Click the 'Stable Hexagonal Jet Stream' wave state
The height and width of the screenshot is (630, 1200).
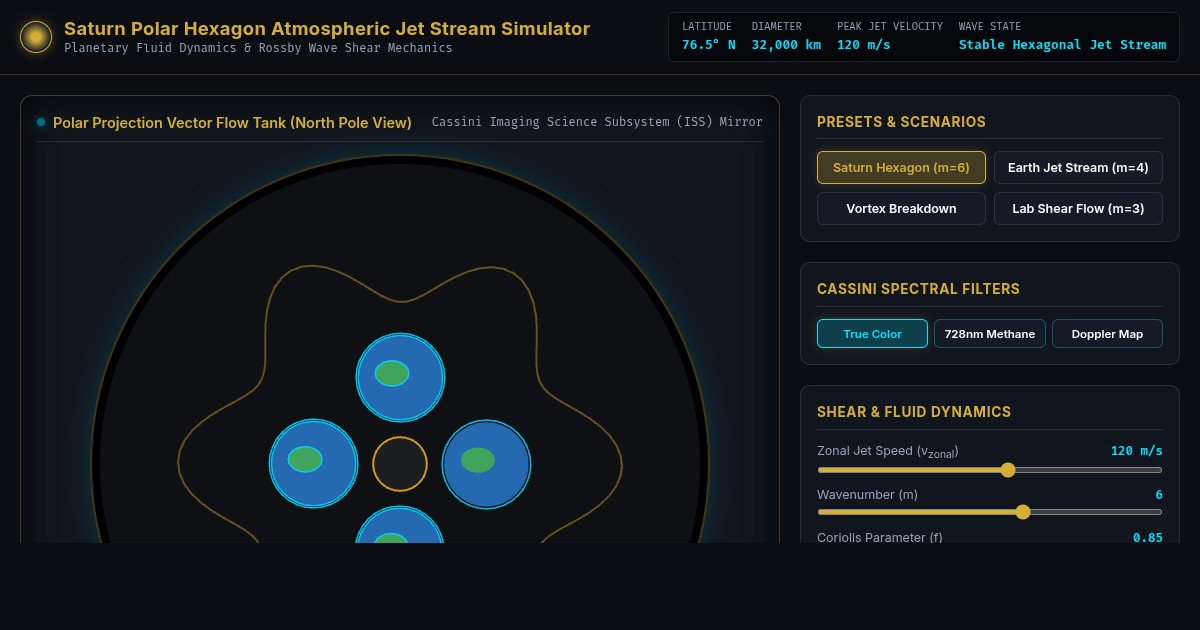click(x=1062, y=44)
